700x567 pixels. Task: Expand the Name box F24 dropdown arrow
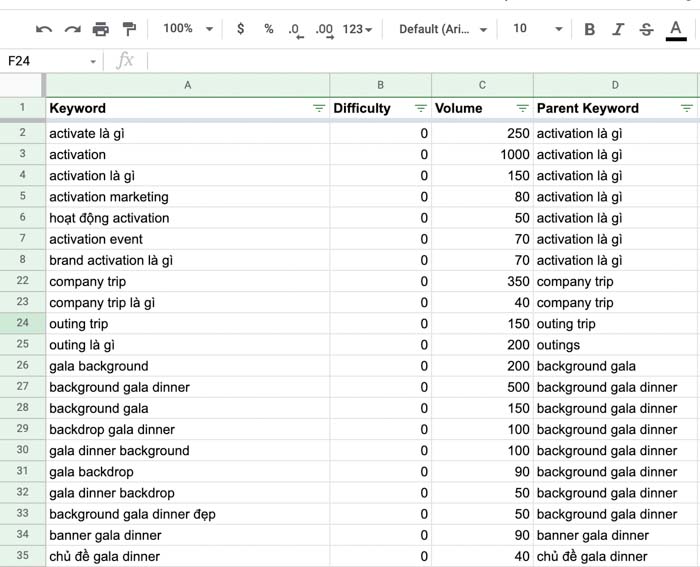[93, 61]
